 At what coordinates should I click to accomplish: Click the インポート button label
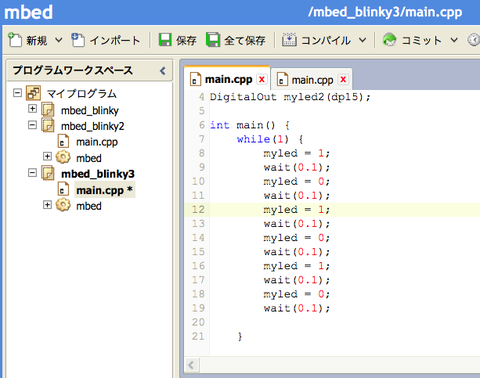pyautogui.click(x=115, y=41)
